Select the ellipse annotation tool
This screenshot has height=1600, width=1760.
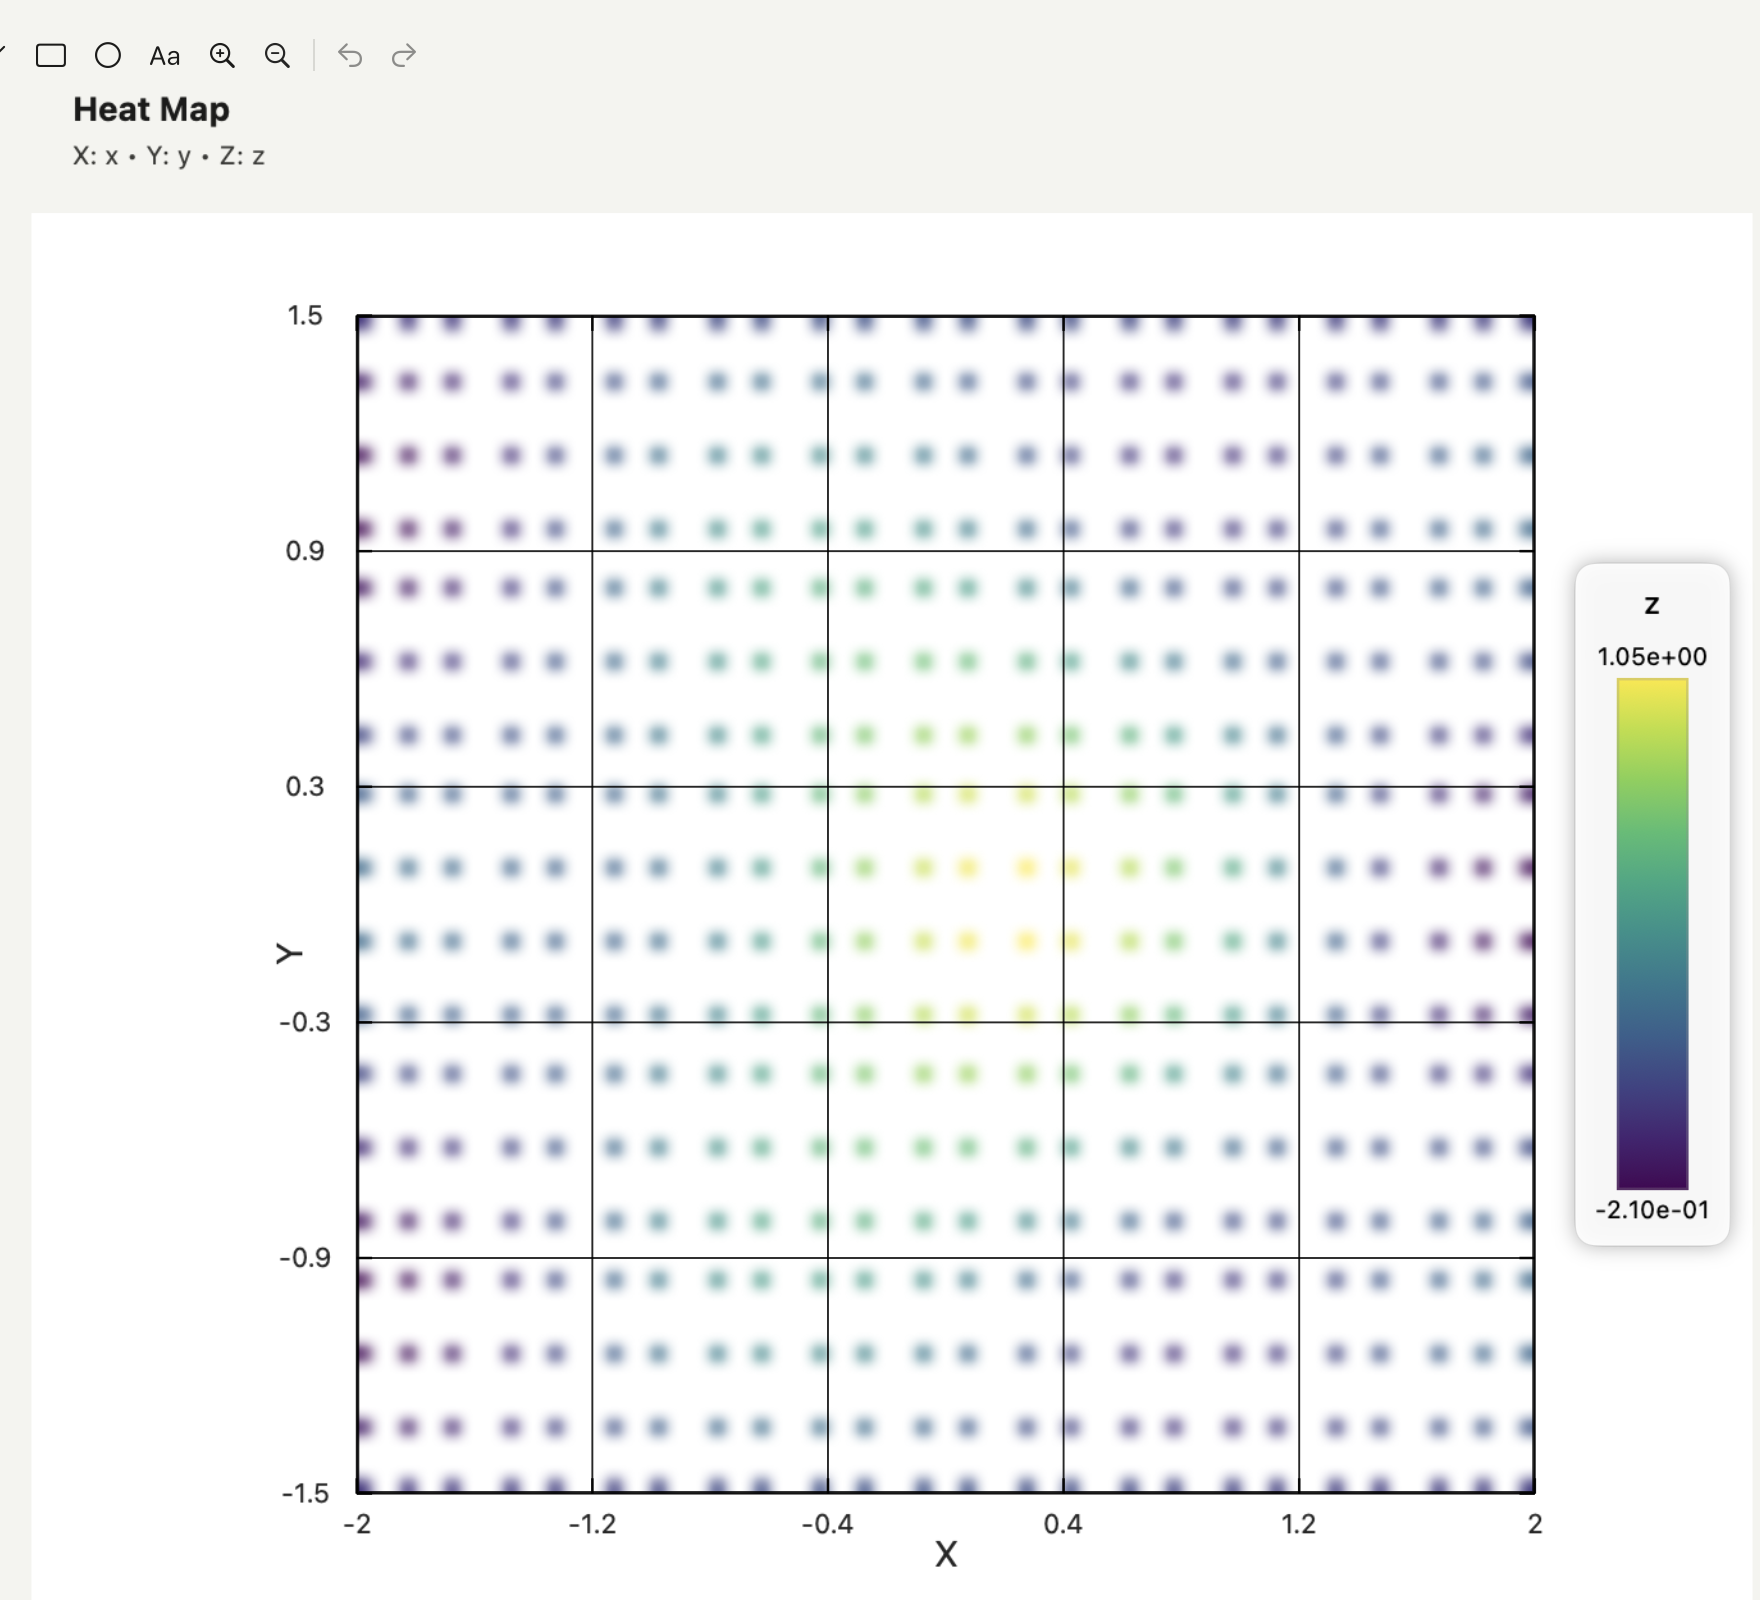tap(108, 55)
